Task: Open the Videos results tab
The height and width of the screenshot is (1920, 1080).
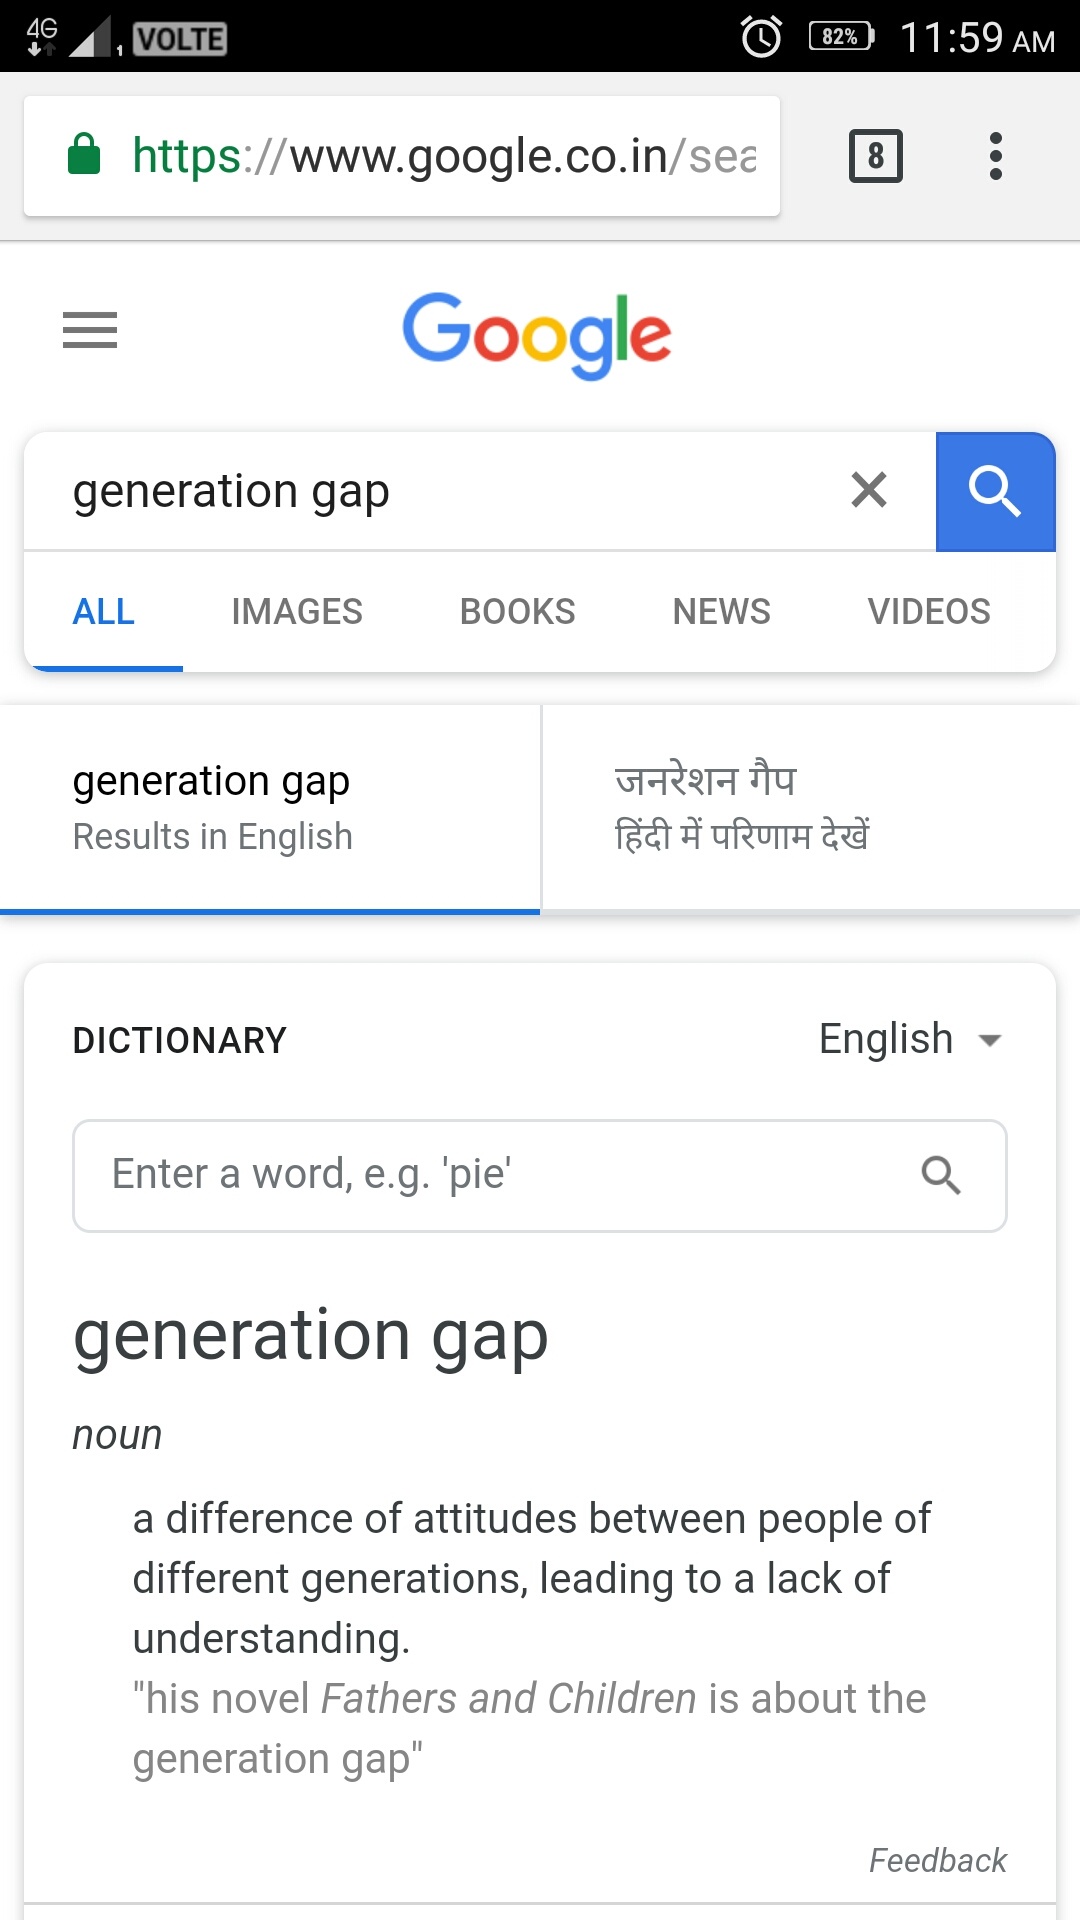Action: click(928, 611)
